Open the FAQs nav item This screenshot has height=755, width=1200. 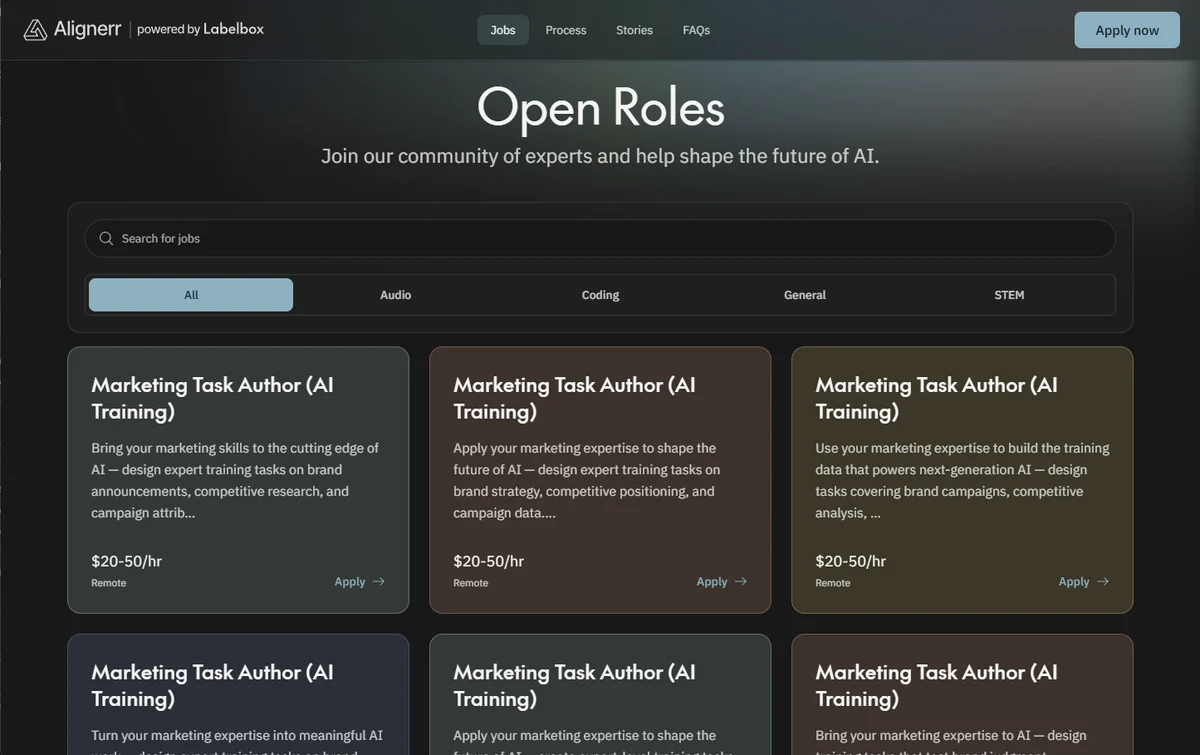click(x=696, y=30)
